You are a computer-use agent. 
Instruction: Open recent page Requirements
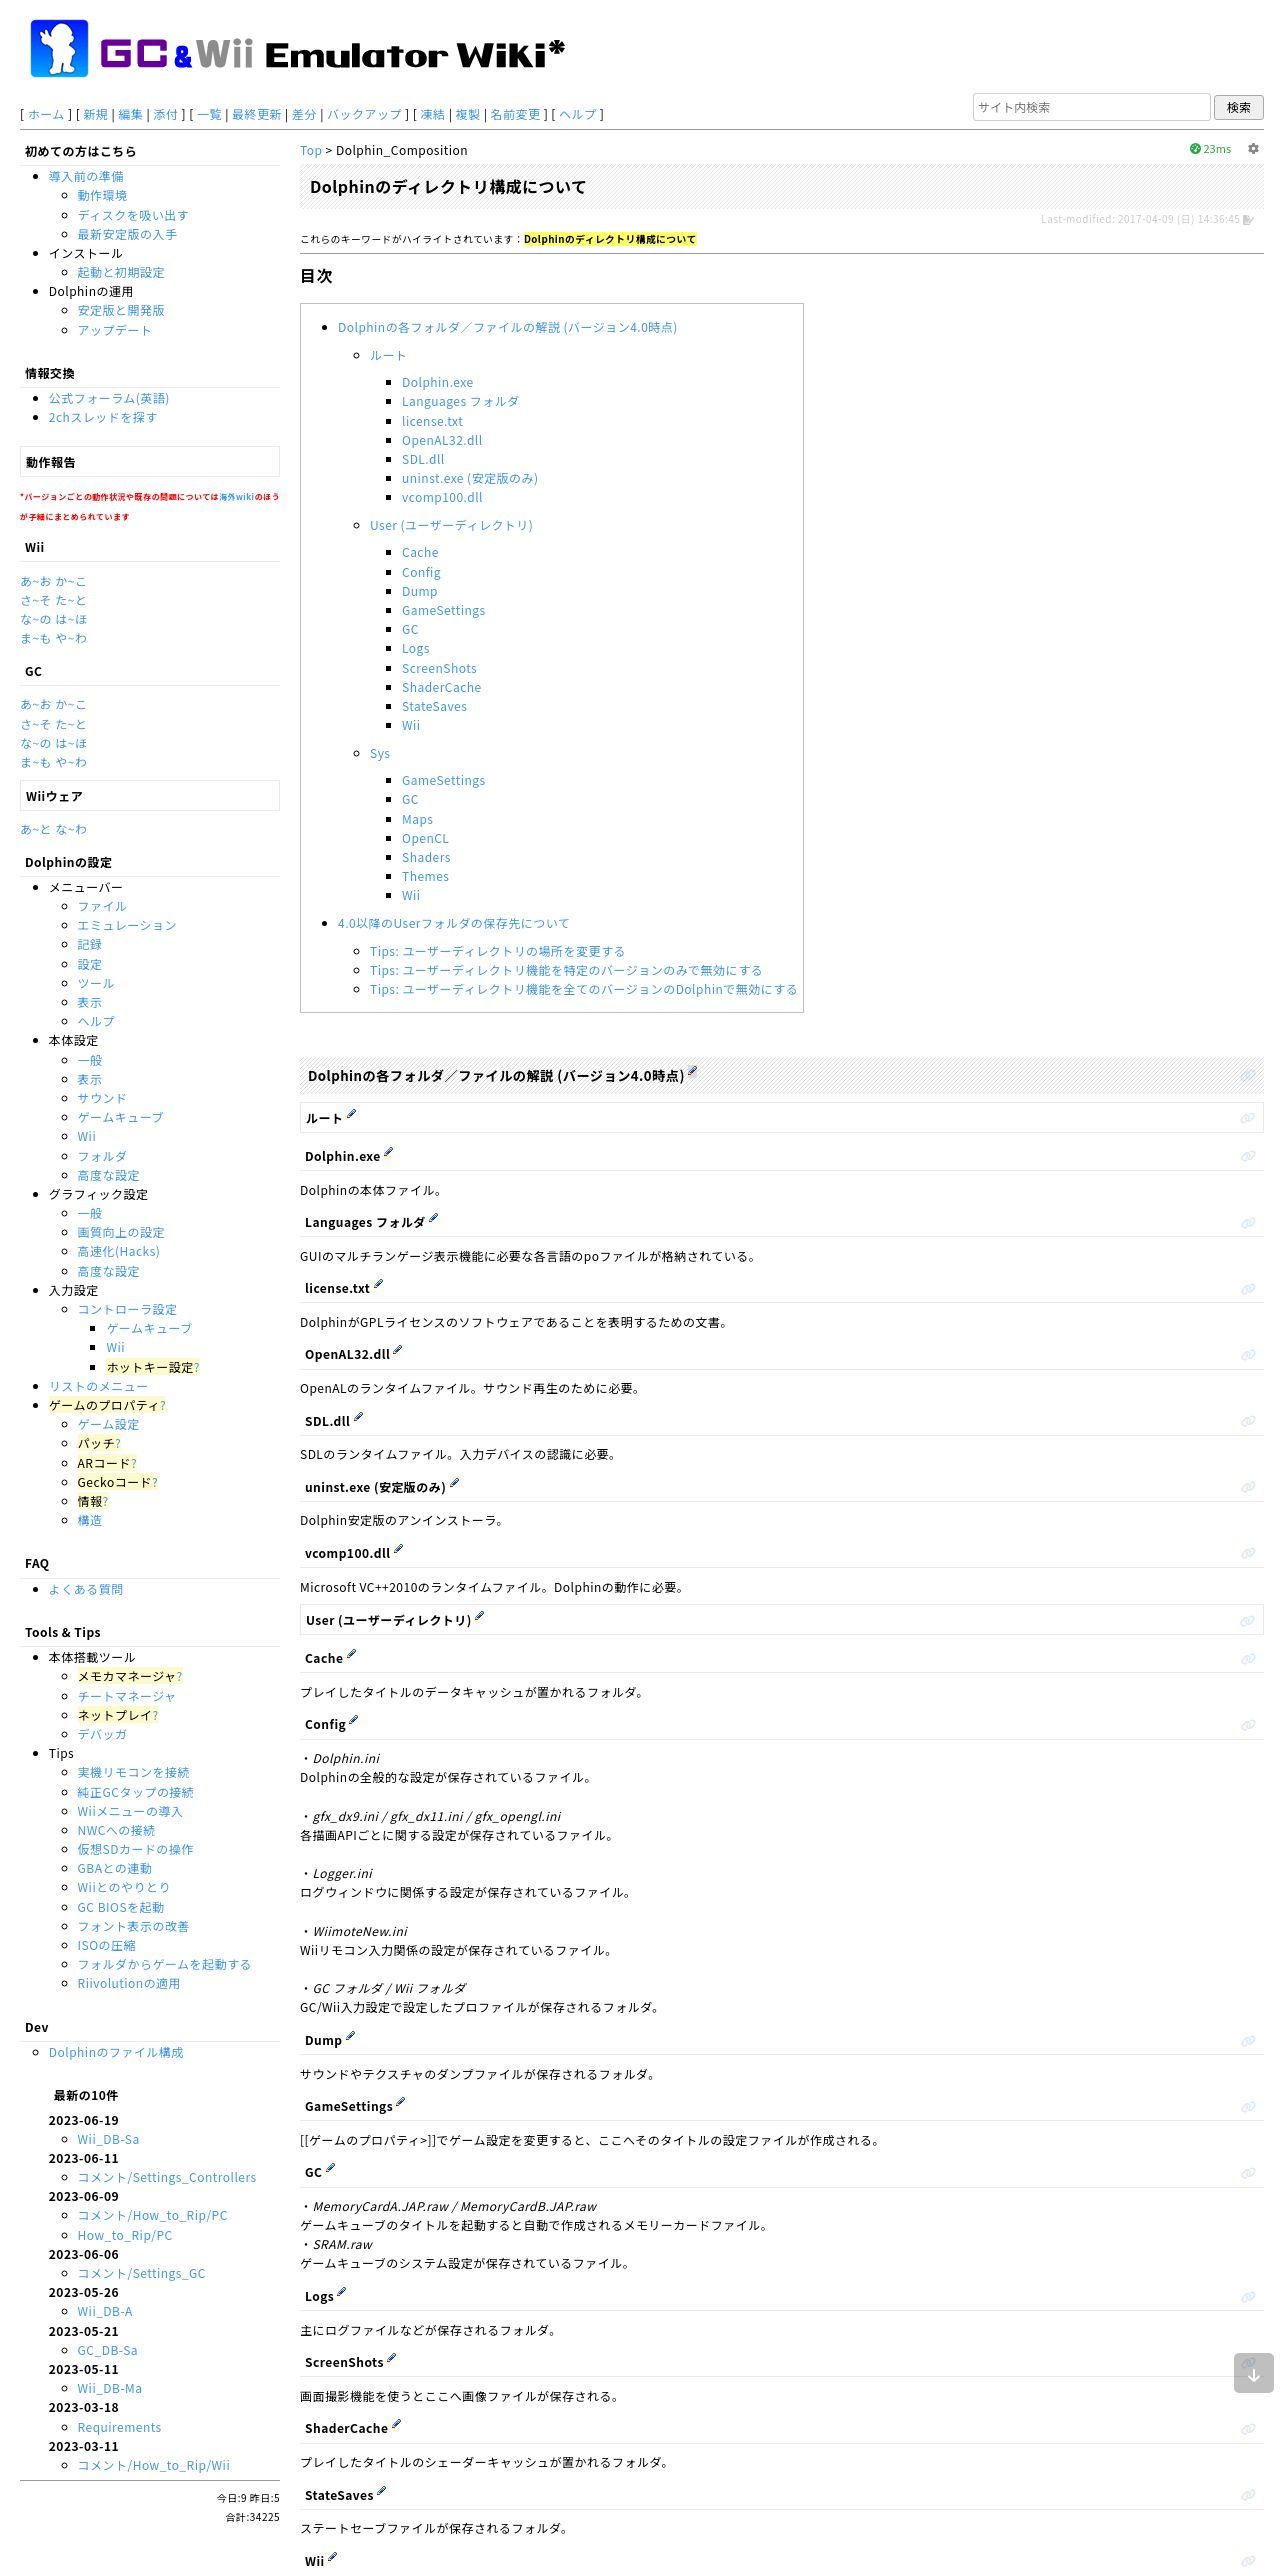119,2428
